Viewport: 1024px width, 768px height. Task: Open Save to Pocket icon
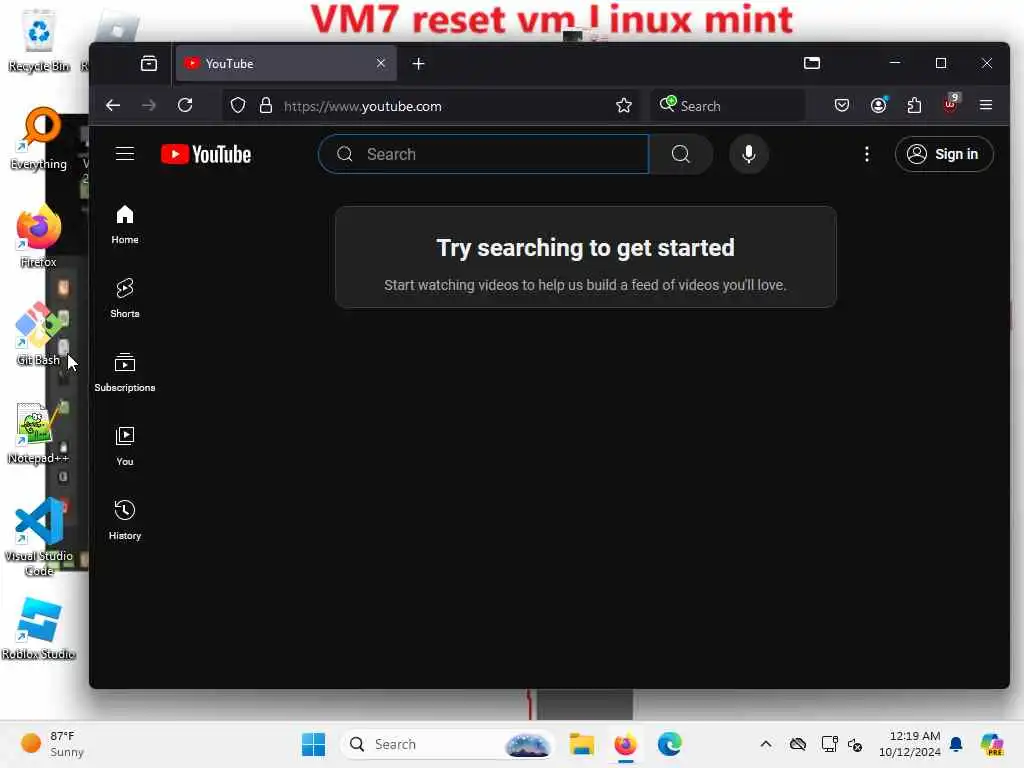[x=842, y=105]
